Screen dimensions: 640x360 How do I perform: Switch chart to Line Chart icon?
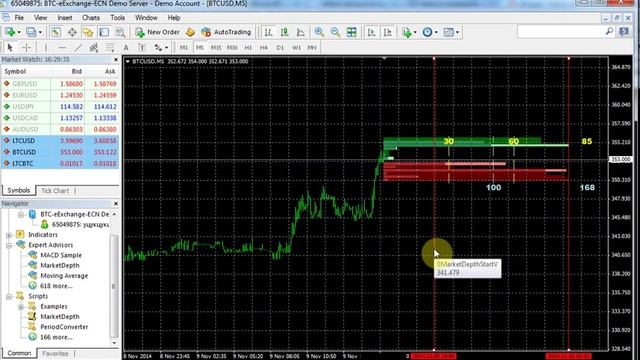[301, 32]
